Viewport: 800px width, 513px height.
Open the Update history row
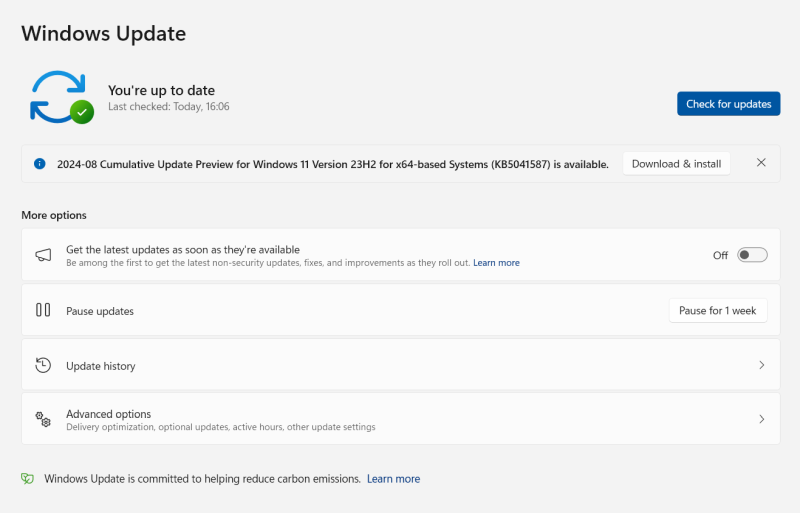[x=400, y=365]
